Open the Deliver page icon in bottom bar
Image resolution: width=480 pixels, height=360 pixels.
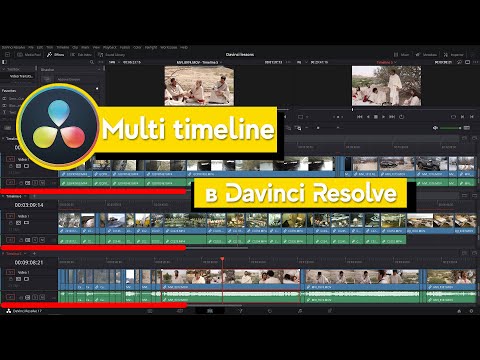[330, 311]
